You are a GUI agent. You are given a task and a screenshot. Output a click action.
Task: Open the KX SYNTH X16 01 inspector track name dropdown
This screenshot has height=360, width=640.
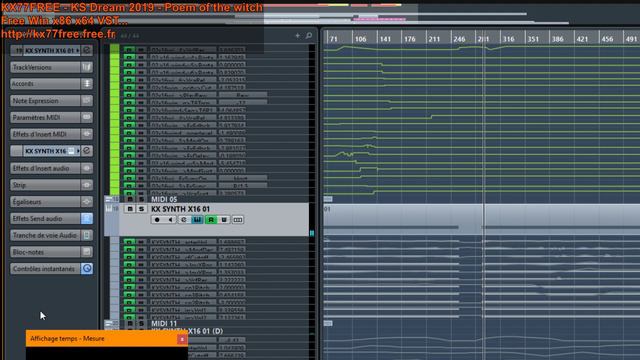[x=78, y=51]
